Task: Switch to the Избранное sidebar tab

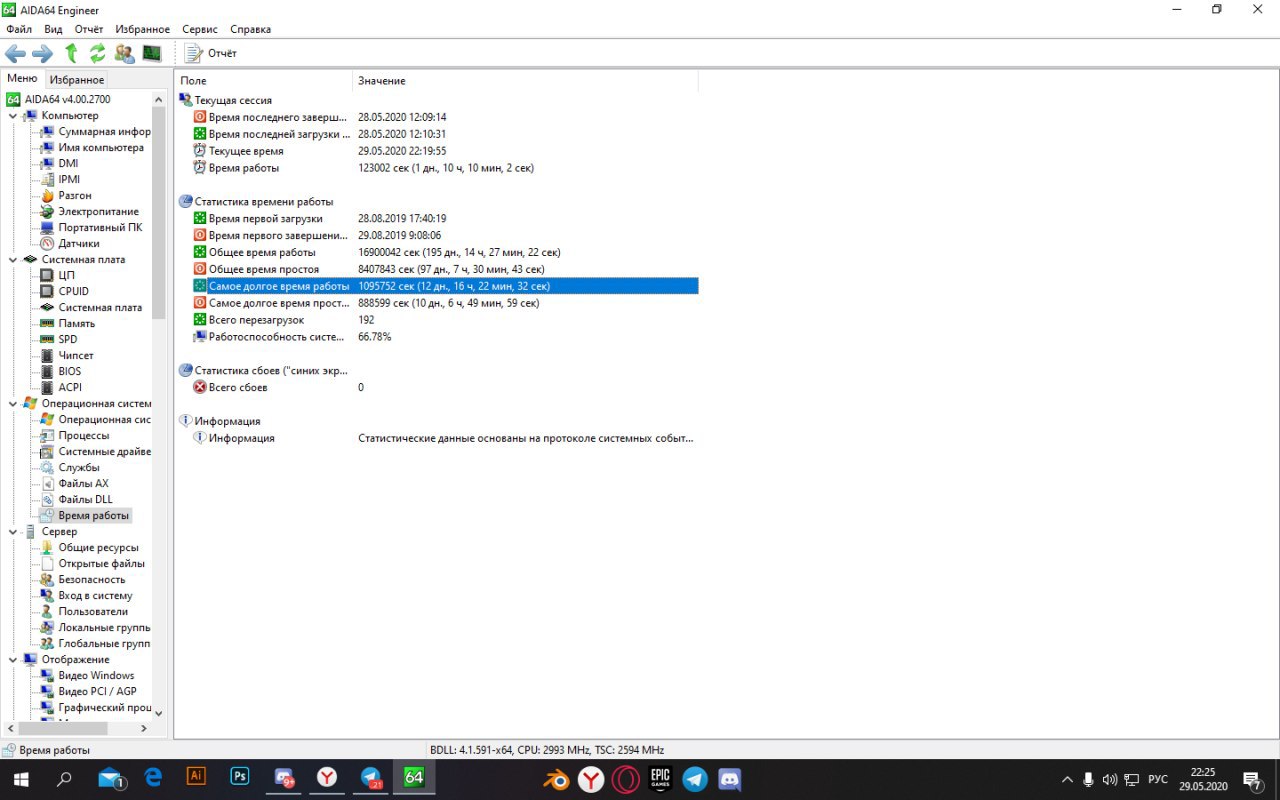Action: point(77,80)
